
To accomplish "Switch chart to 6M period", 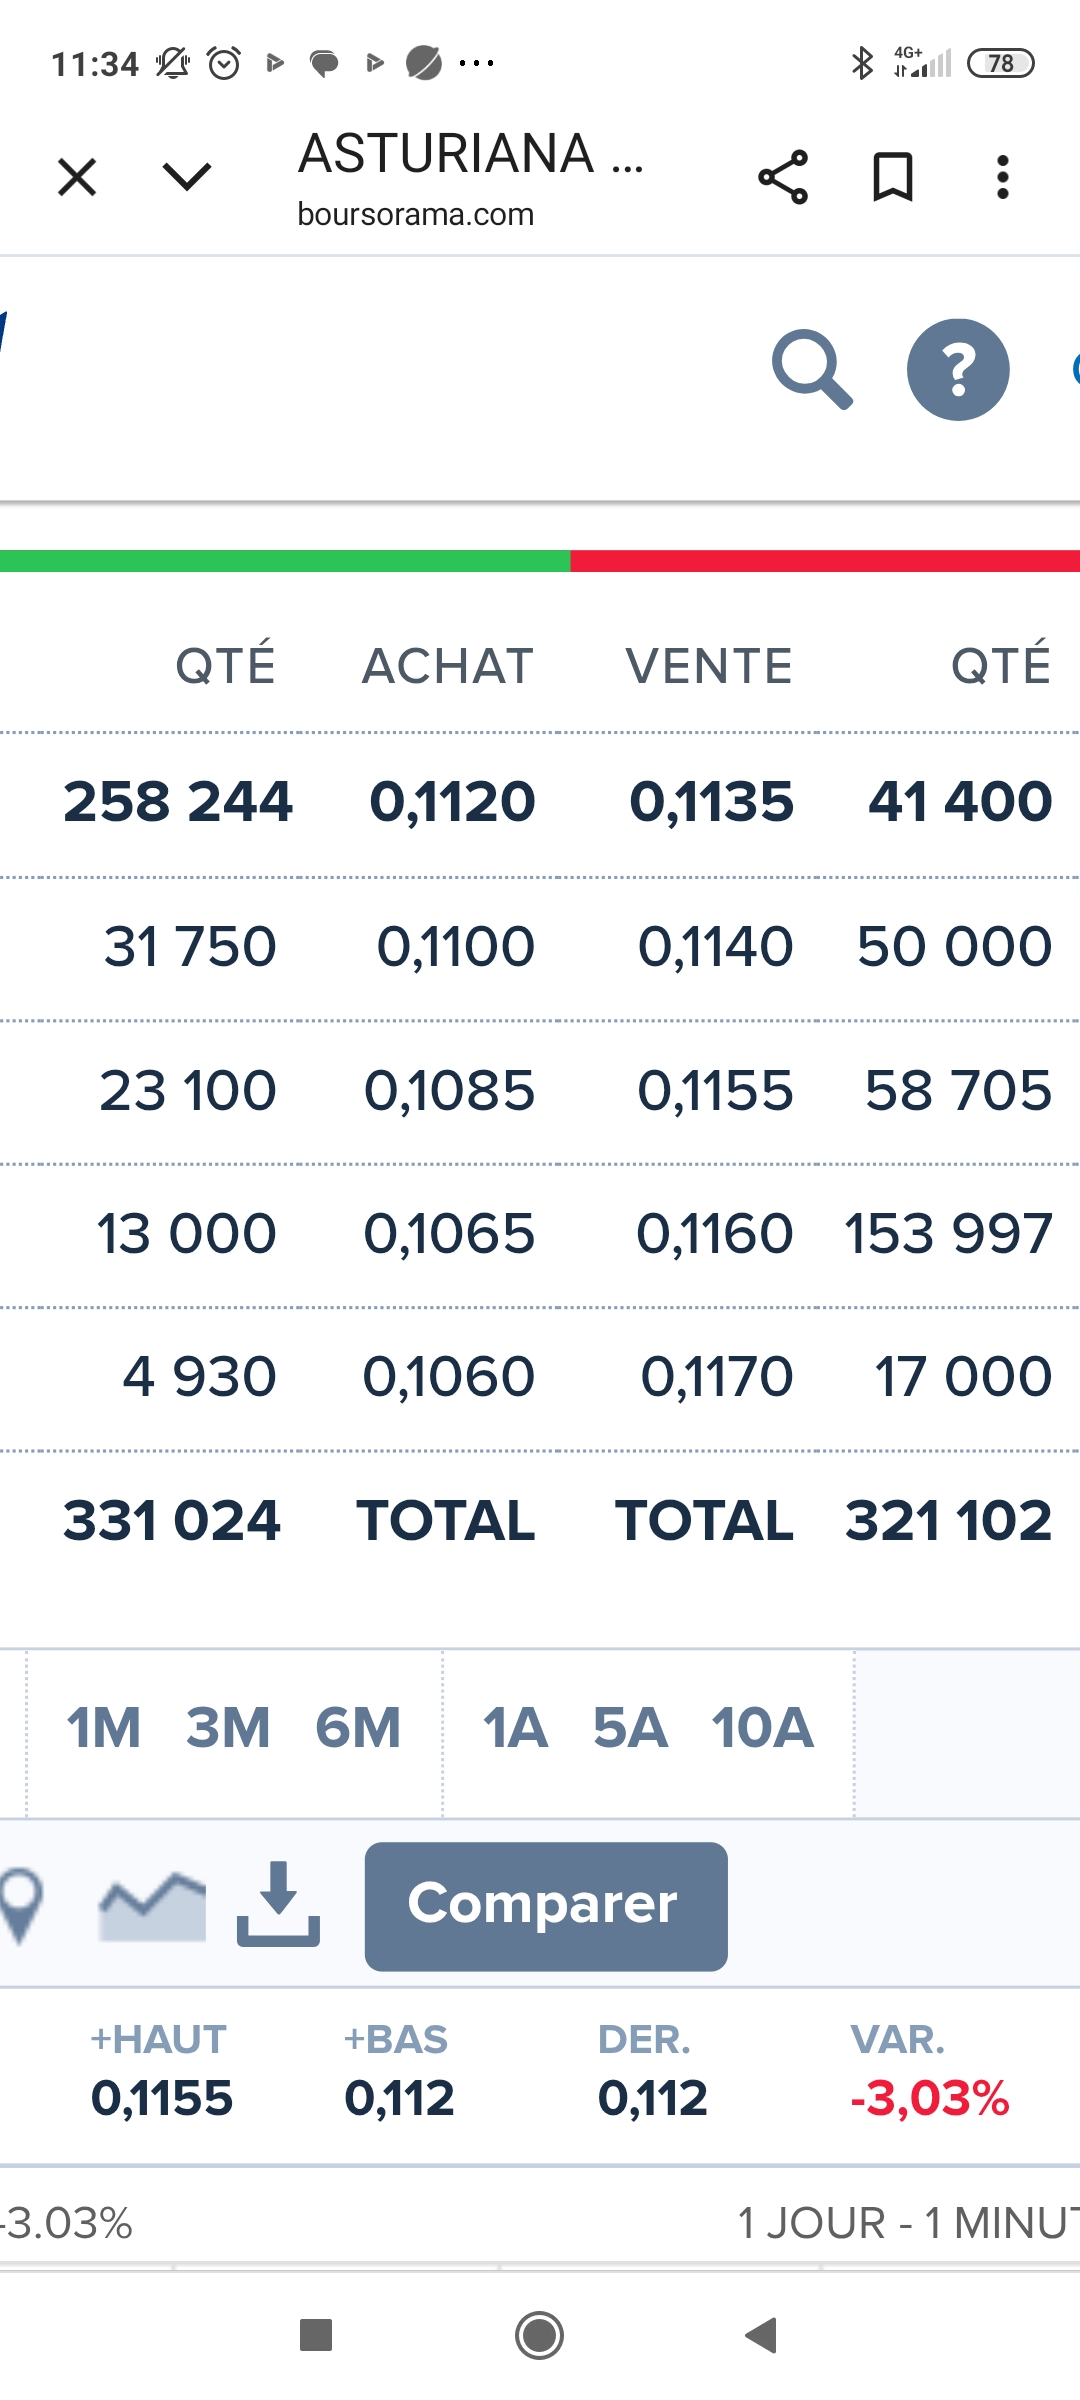I will [357, 1728].
